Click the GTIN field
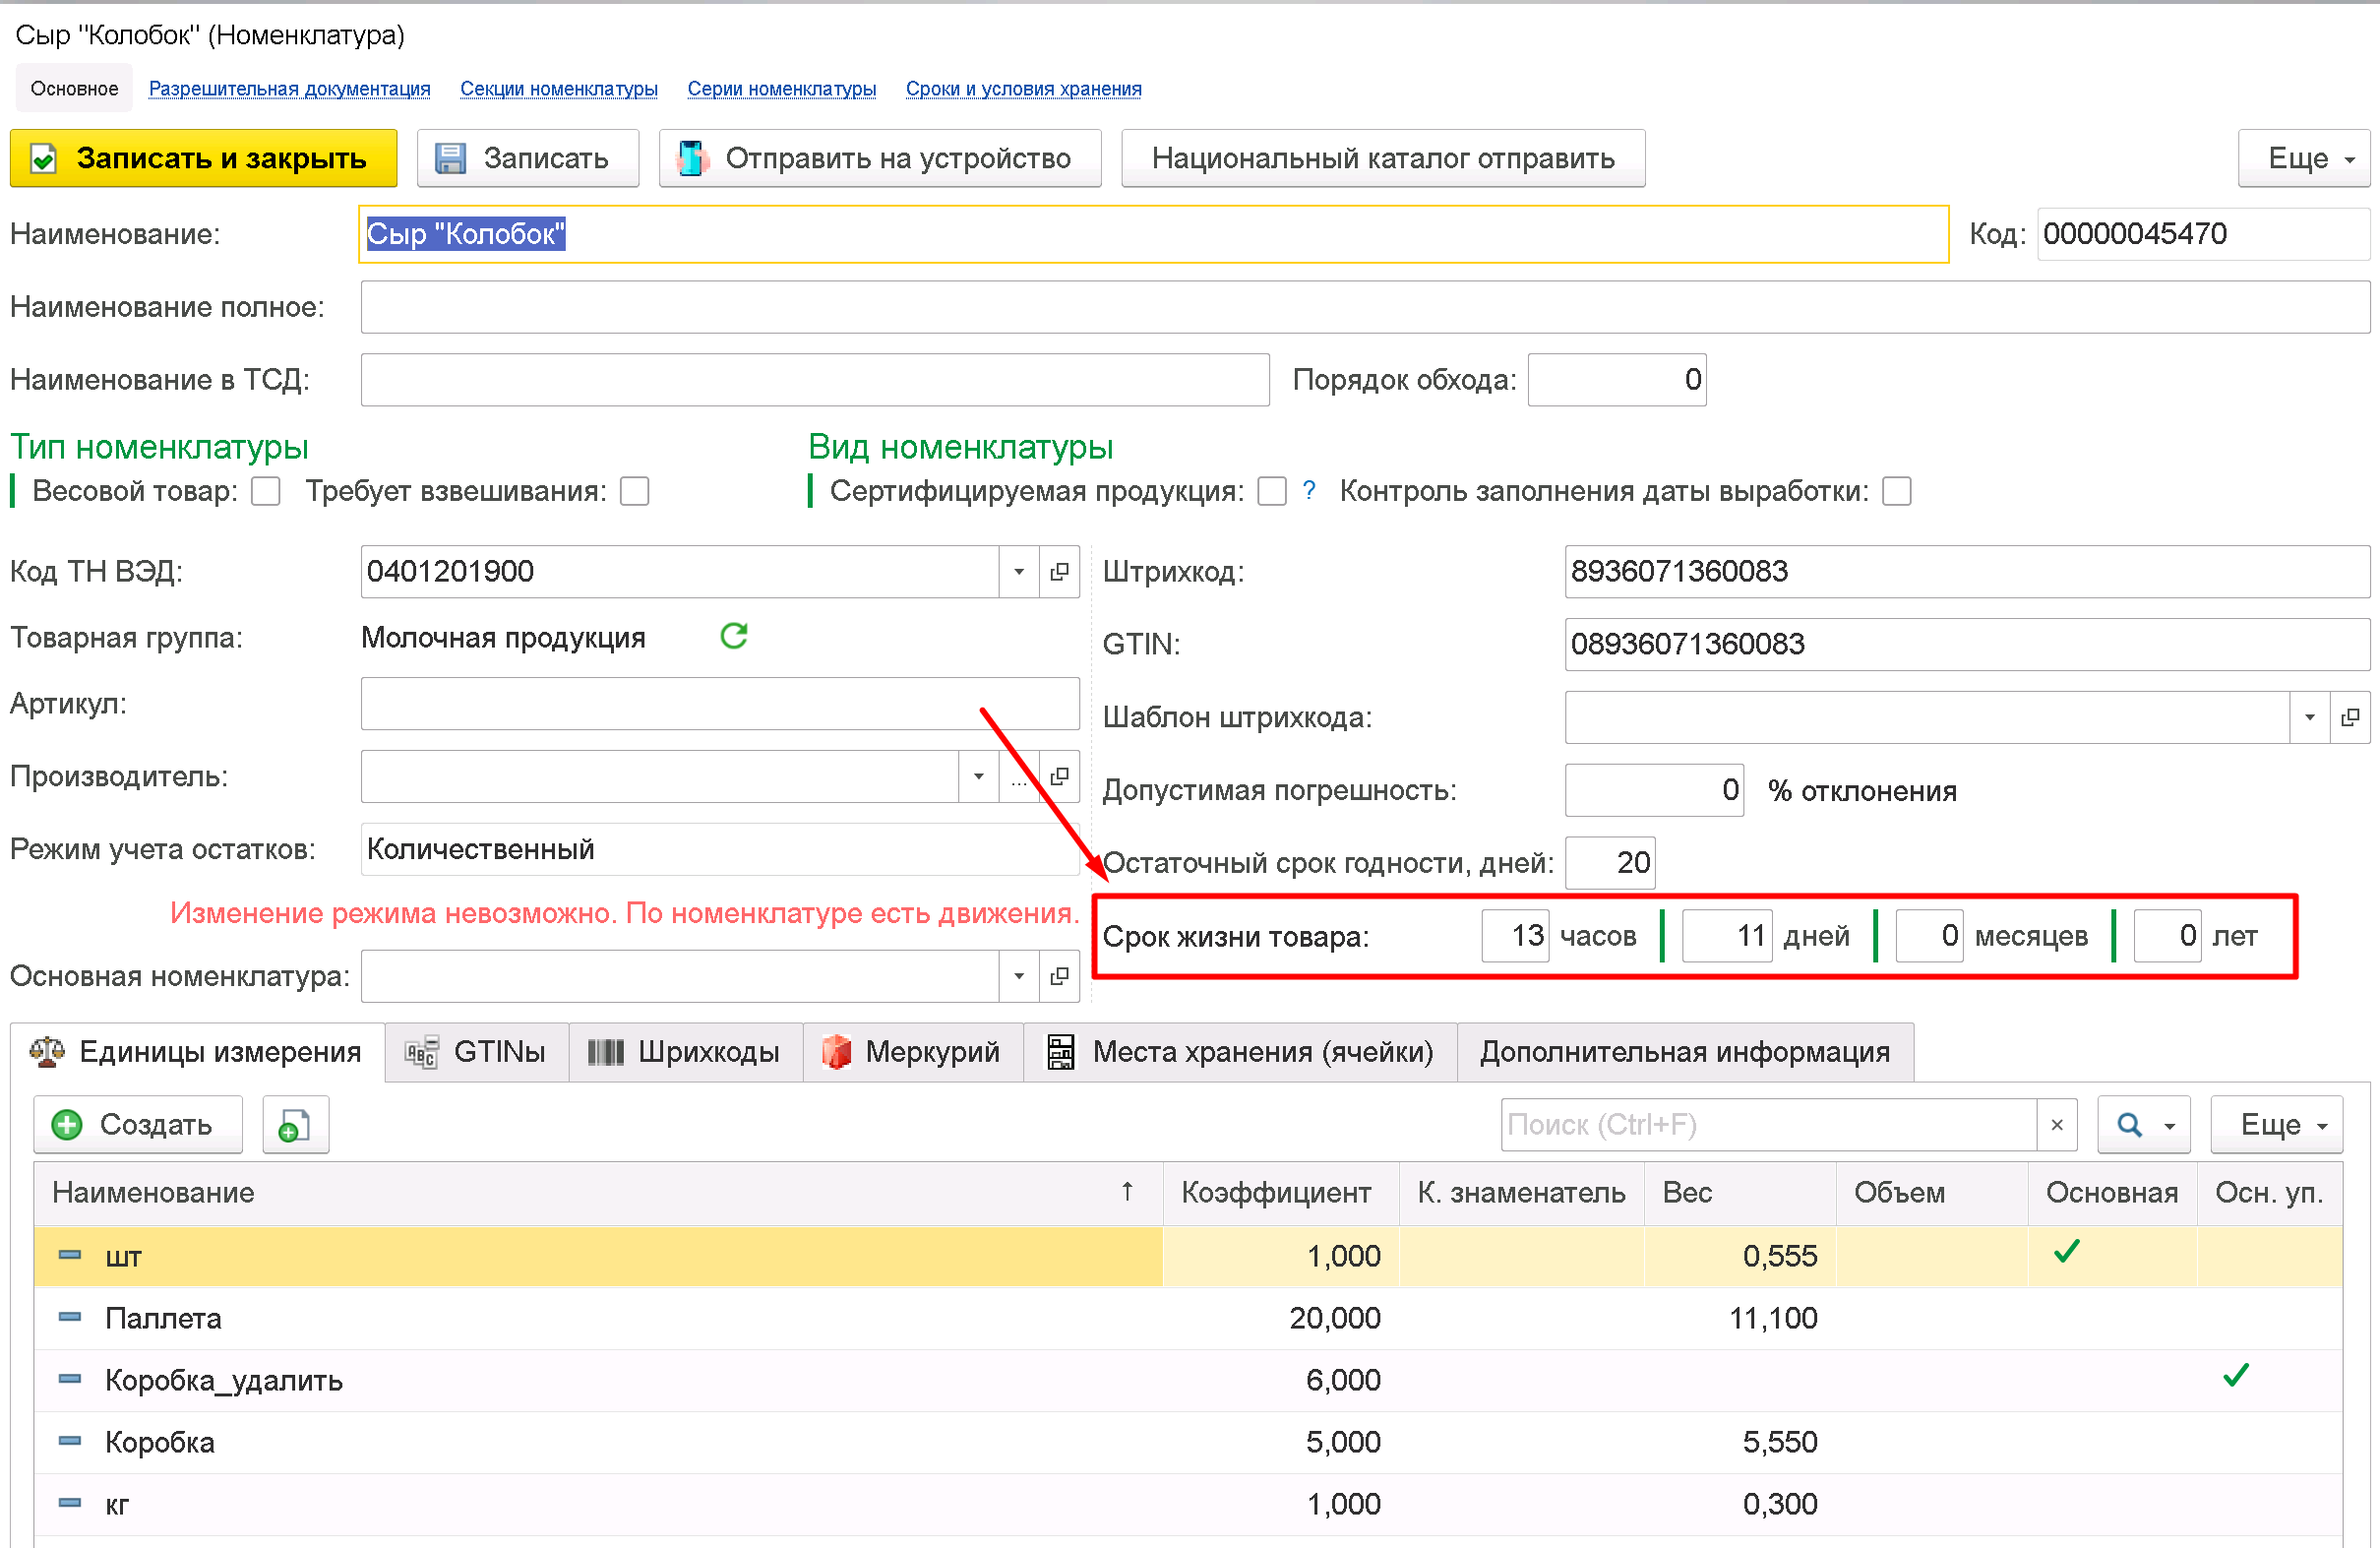The image size is (2380, 1548). [x=1966, y=644]
